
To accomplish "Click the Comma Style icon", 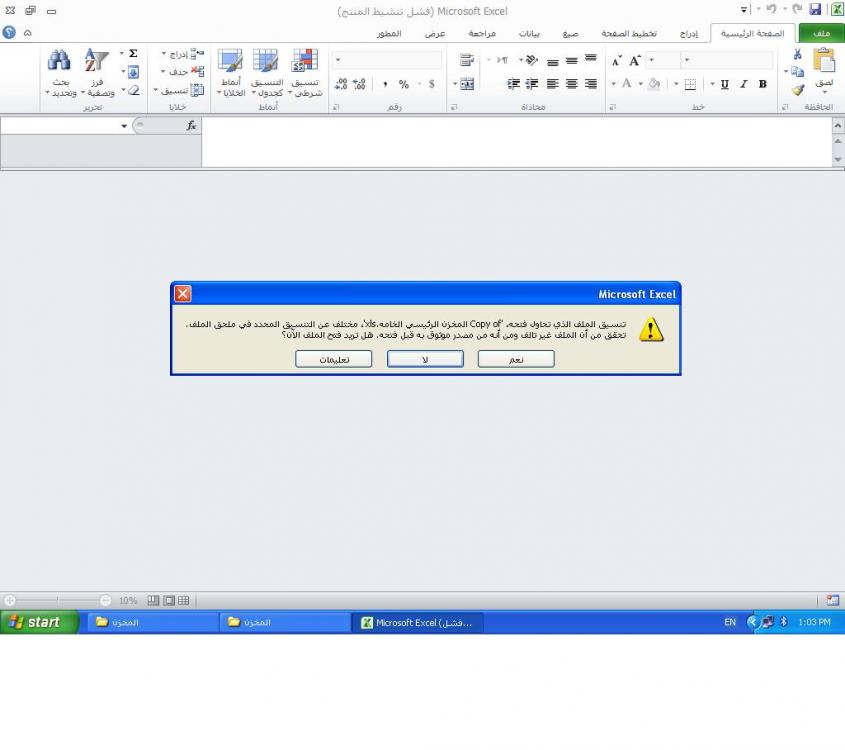I will pos(385,84).
